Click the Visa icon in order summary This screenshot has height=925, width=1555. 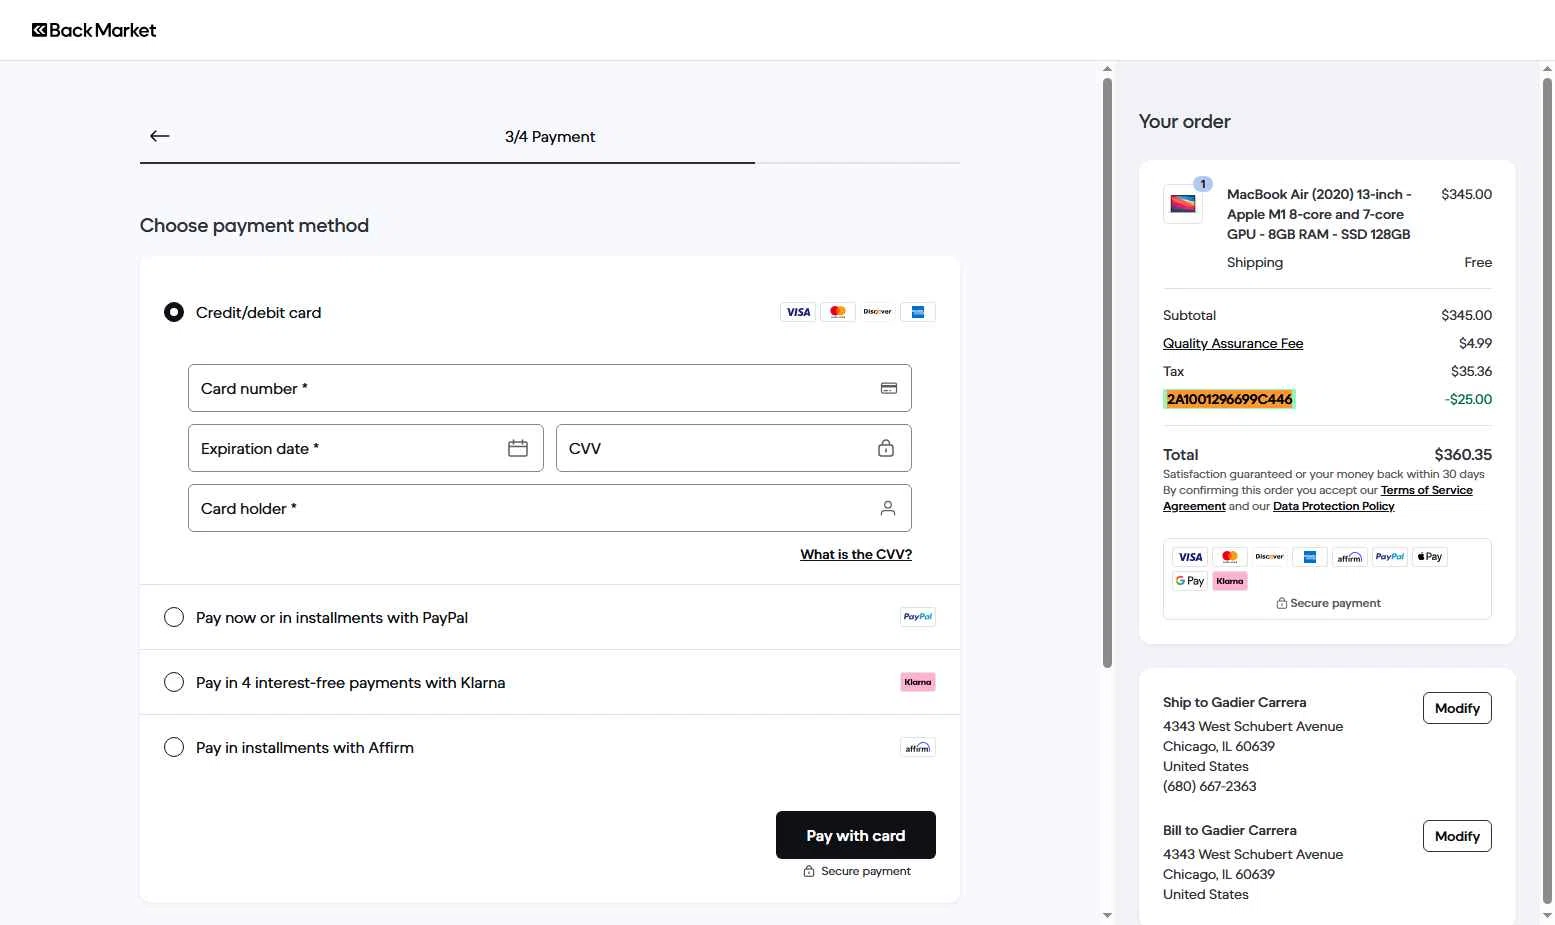coord(1190,557)
